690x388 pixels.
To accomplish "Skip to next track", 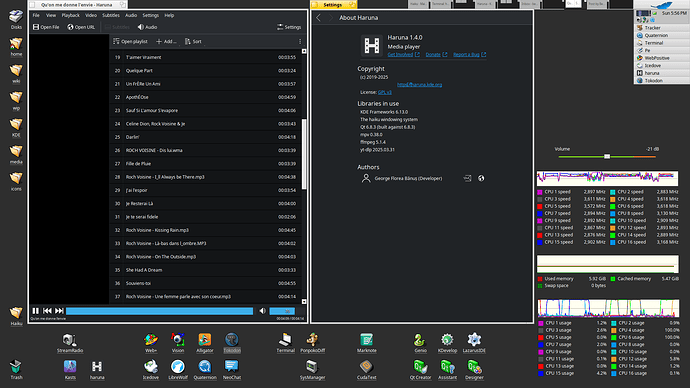I will (x=59, y=311).
